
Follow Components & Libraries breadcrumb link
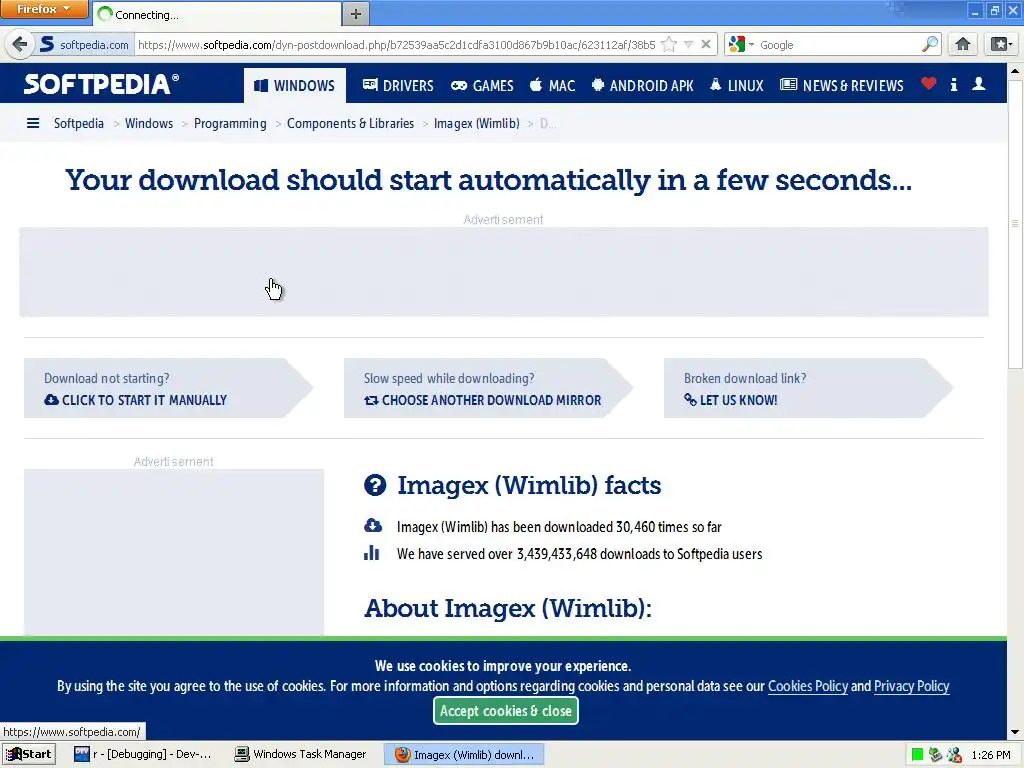pyautogui.click(x=350, y=123)
